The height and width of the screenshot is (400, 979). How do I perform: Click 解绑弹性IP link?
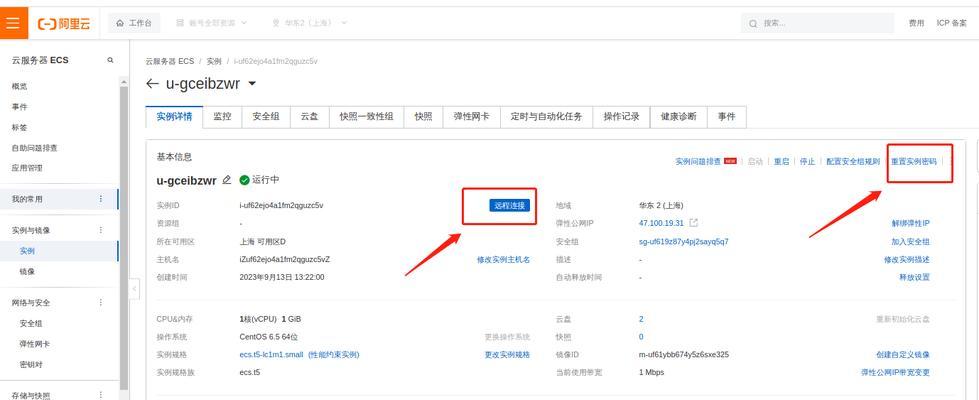tap(910, 223)
